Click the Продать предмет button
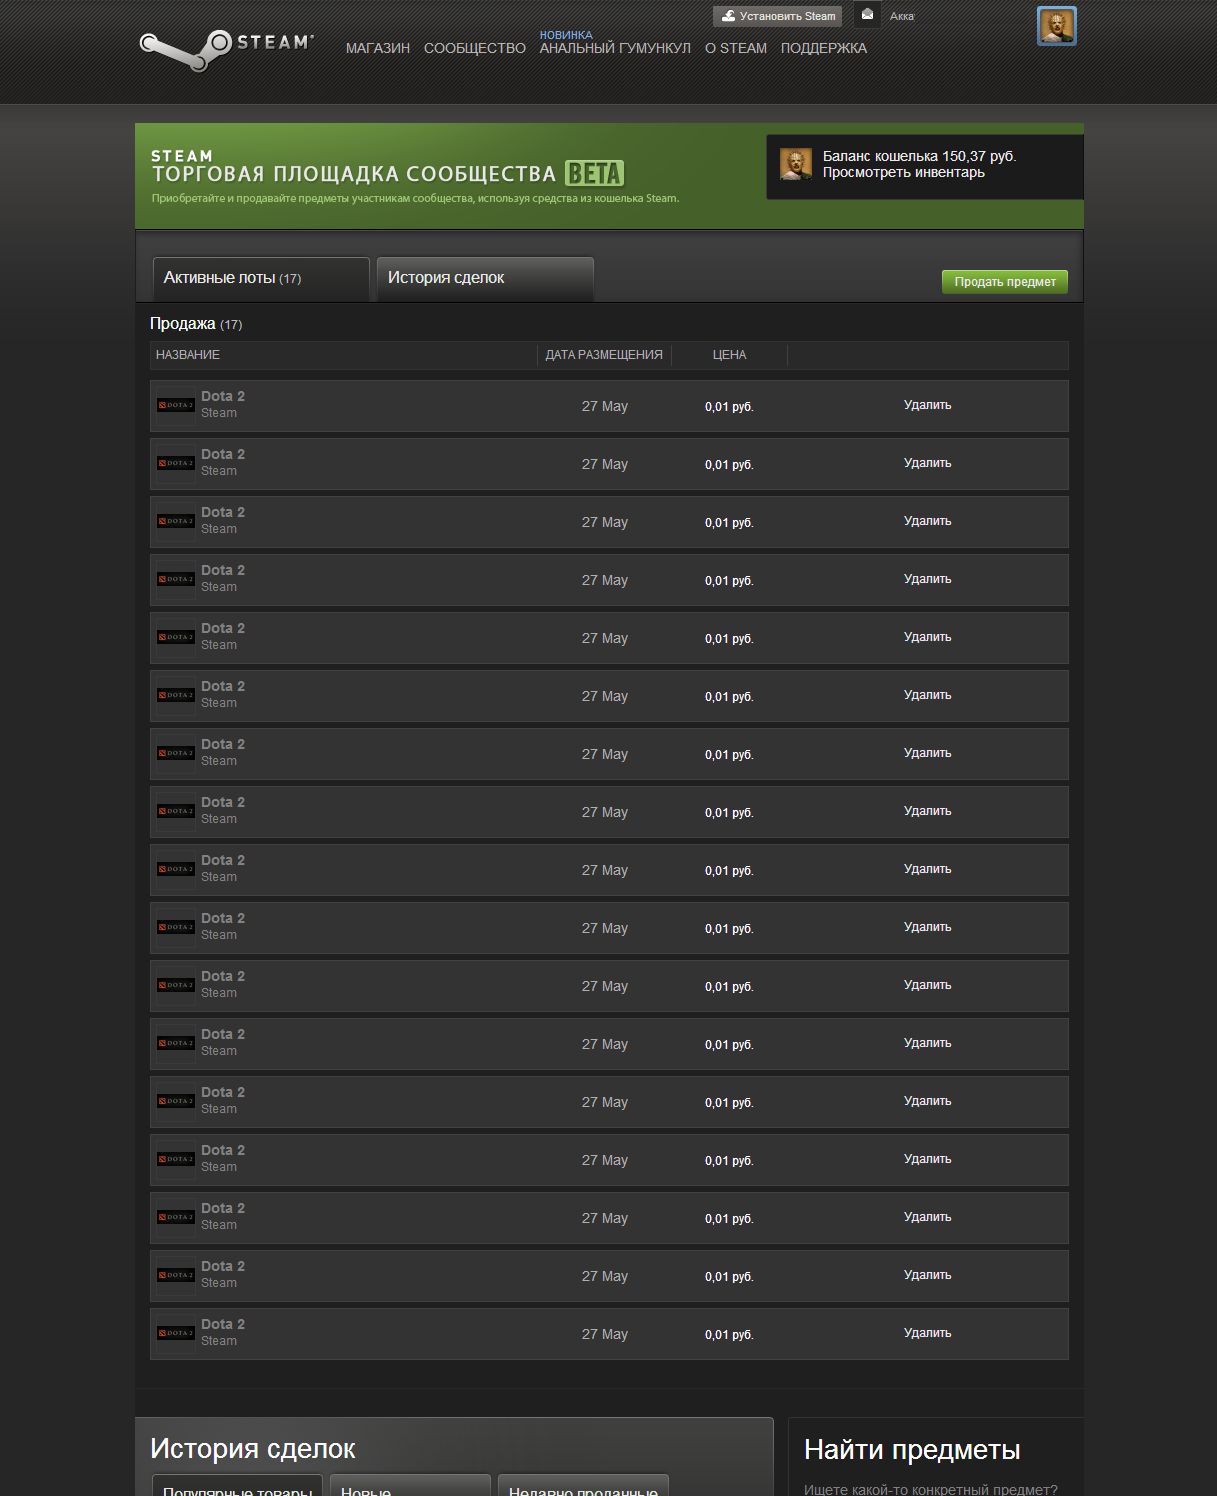This screenshot has height=1496, width=1217. tap(1004, 282)
